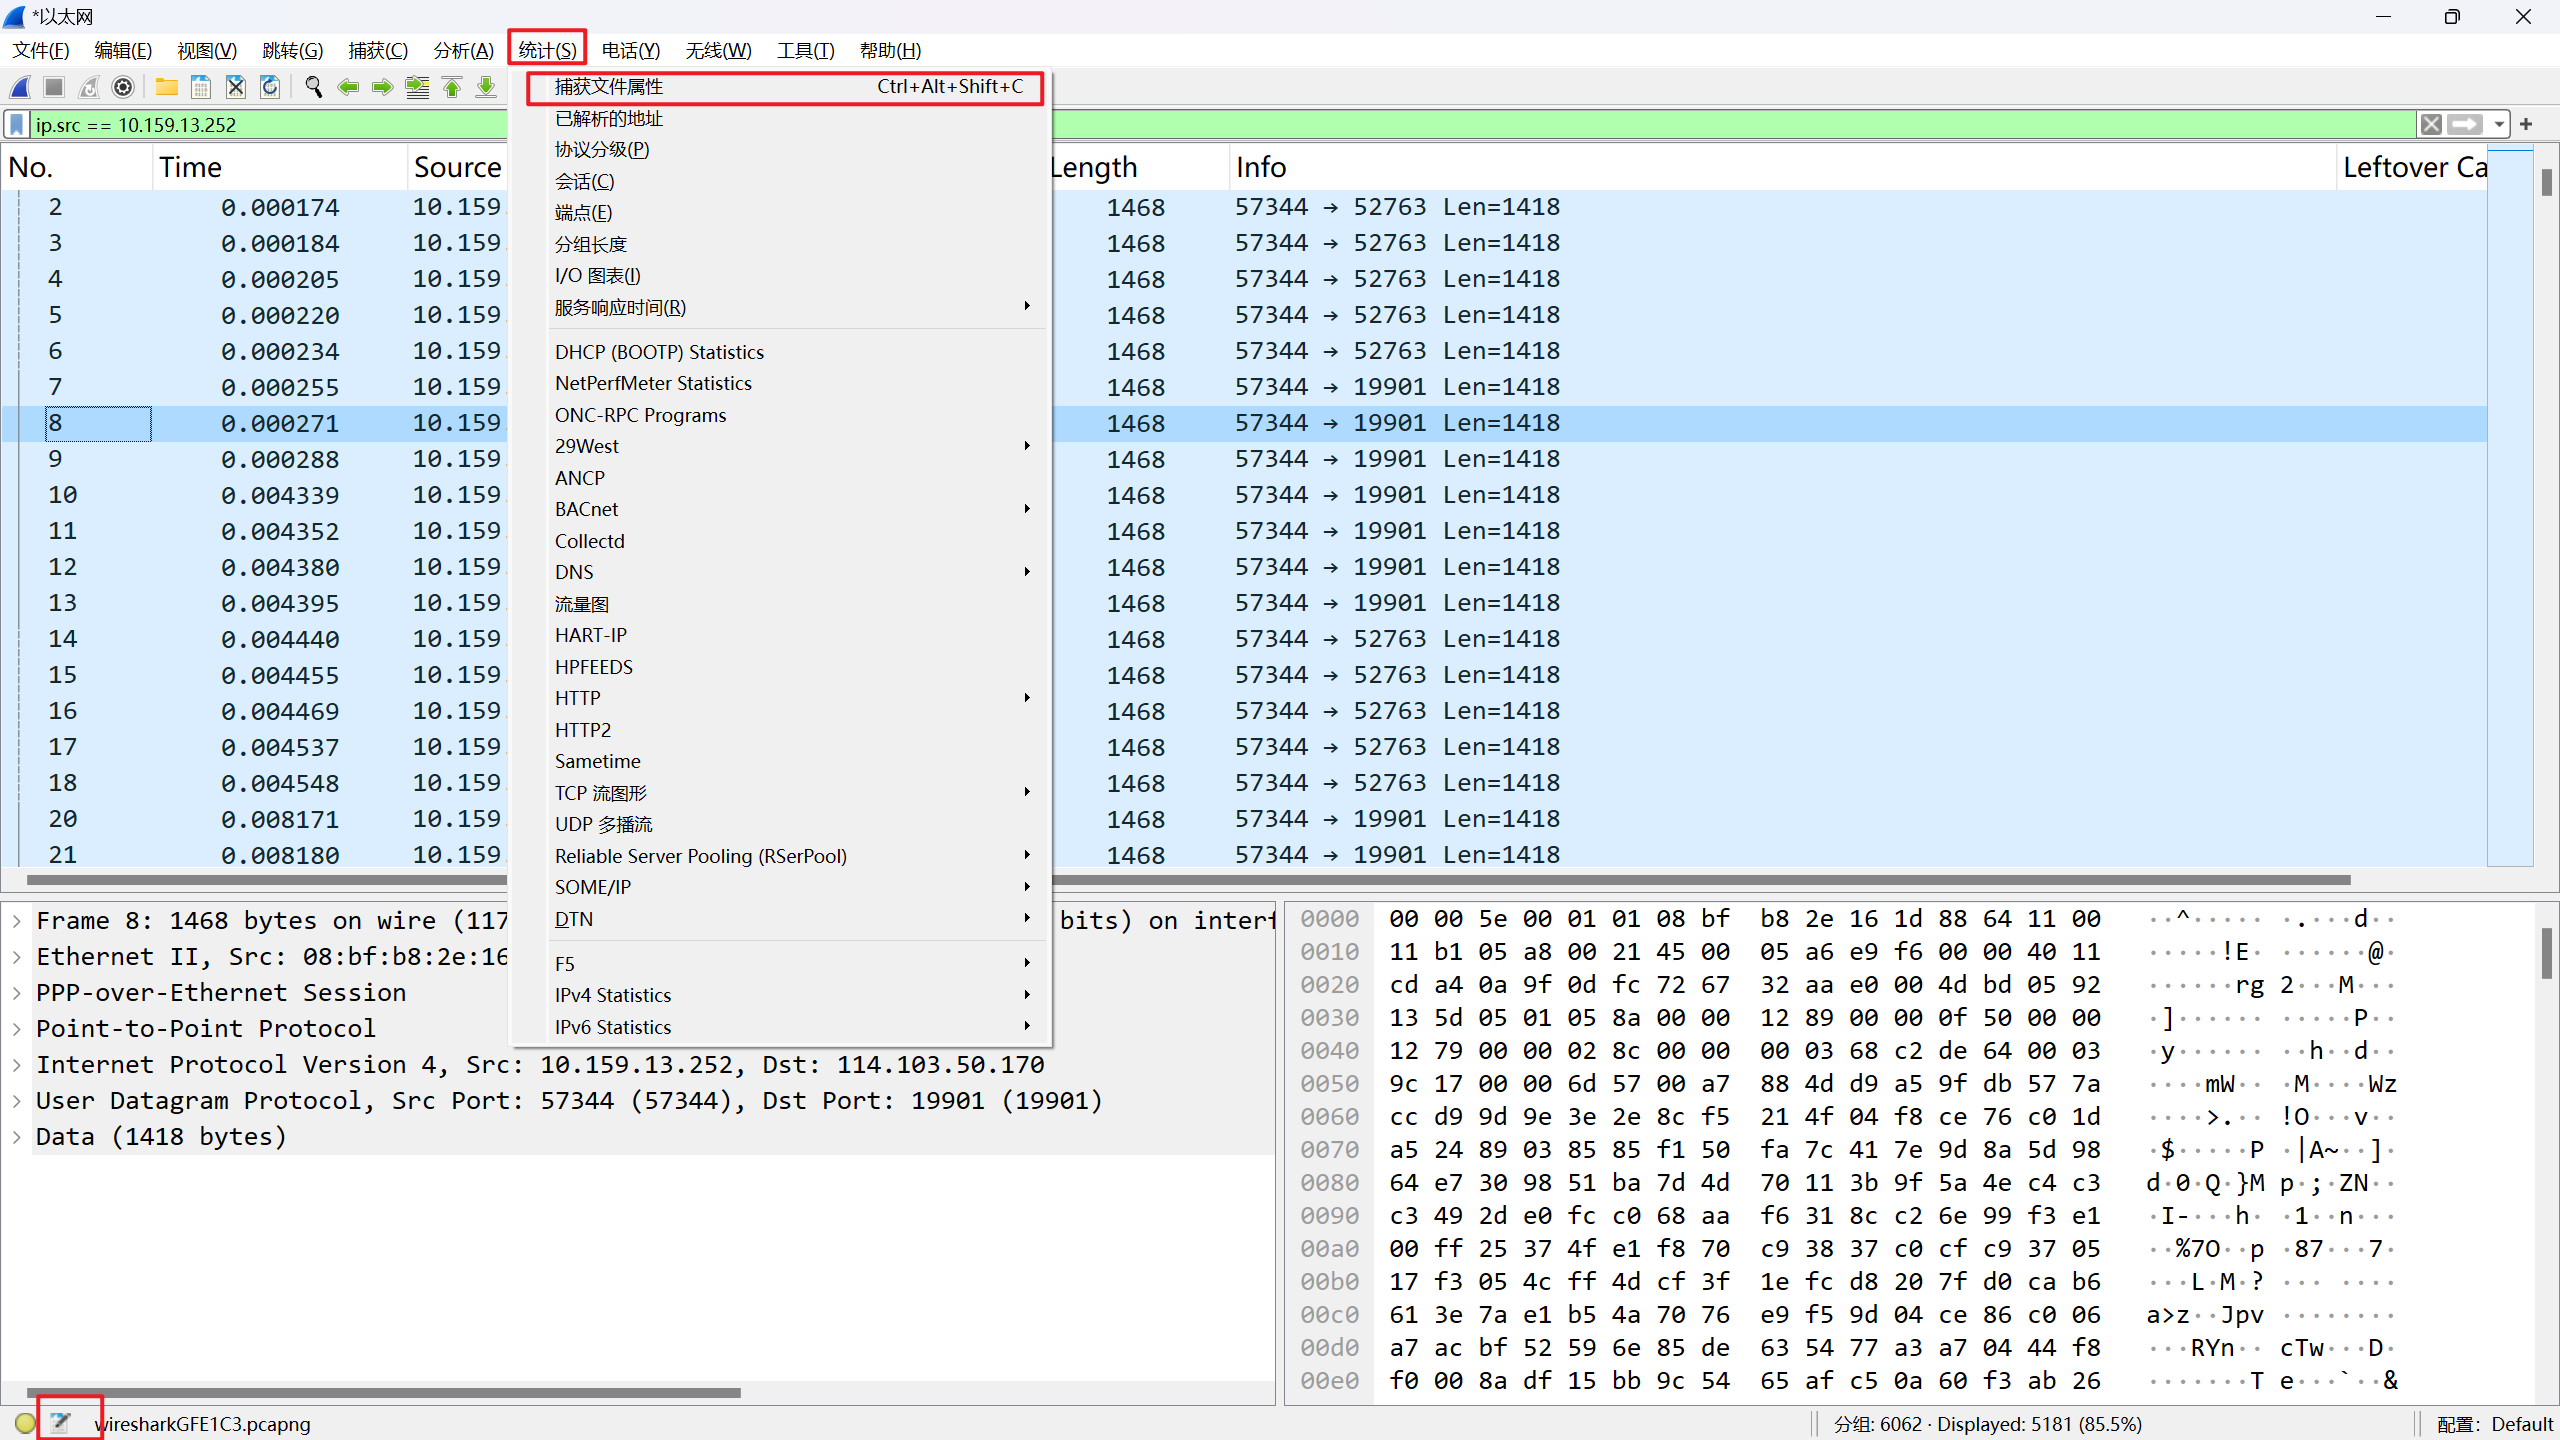Click the close capture file icon
Viewport: 2560px width, 1440px height.
click(x=235, y=88)
